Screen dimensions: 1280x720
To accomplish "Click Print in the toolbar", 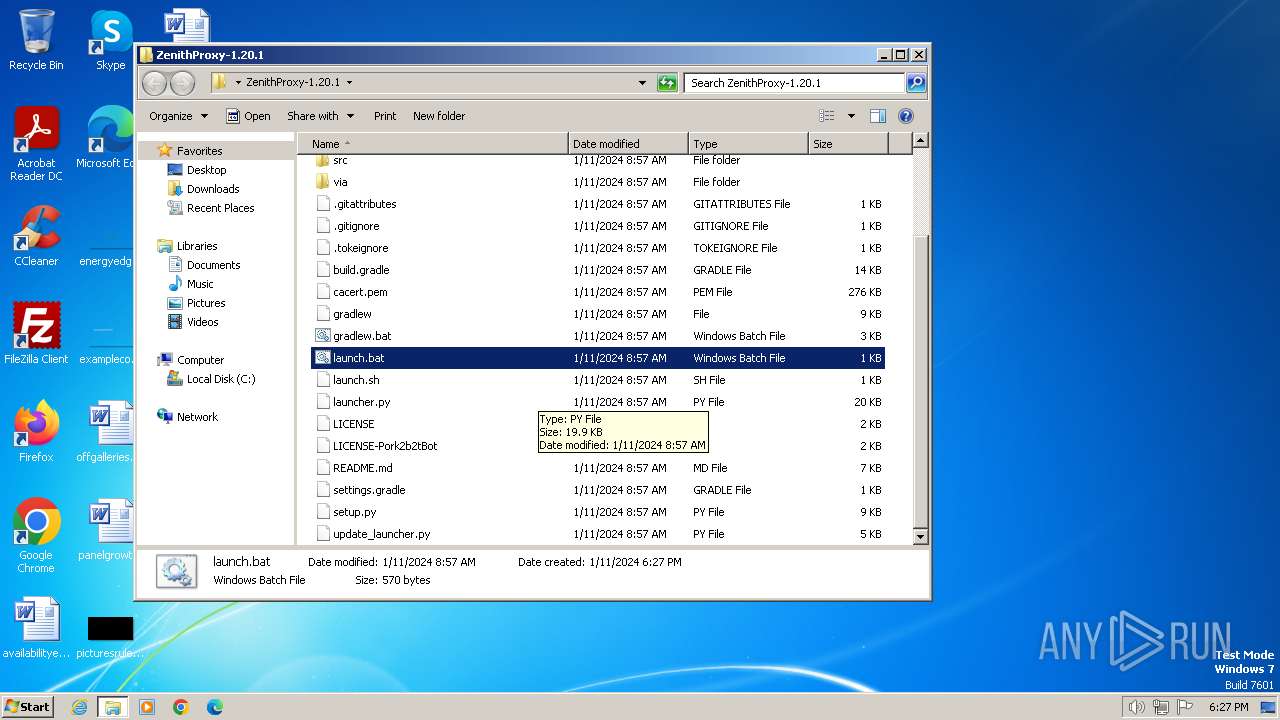I will point(385,116).
